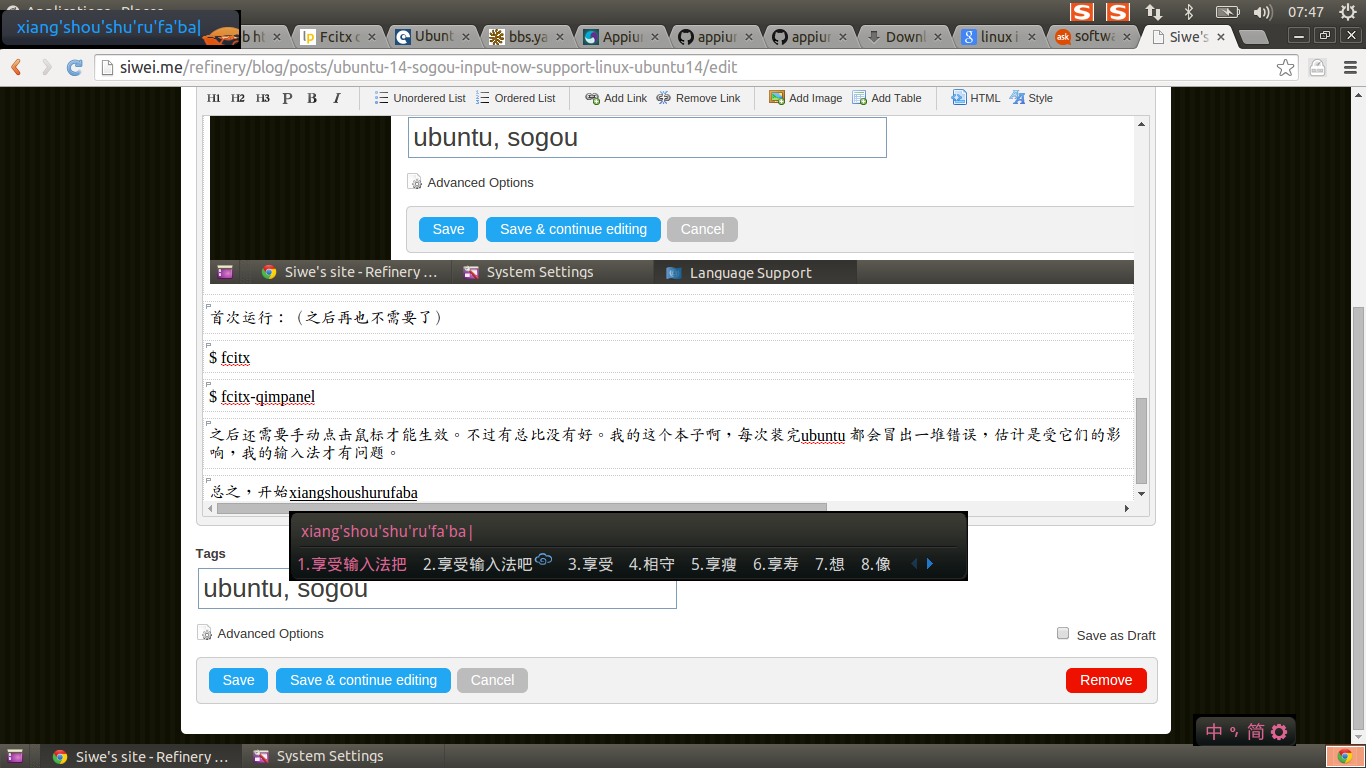Viewport: 1366px width, 768px height.
Task: Enable the Save as Draft checkbox
Action: pyautogui.click(x=1062, y=632)
